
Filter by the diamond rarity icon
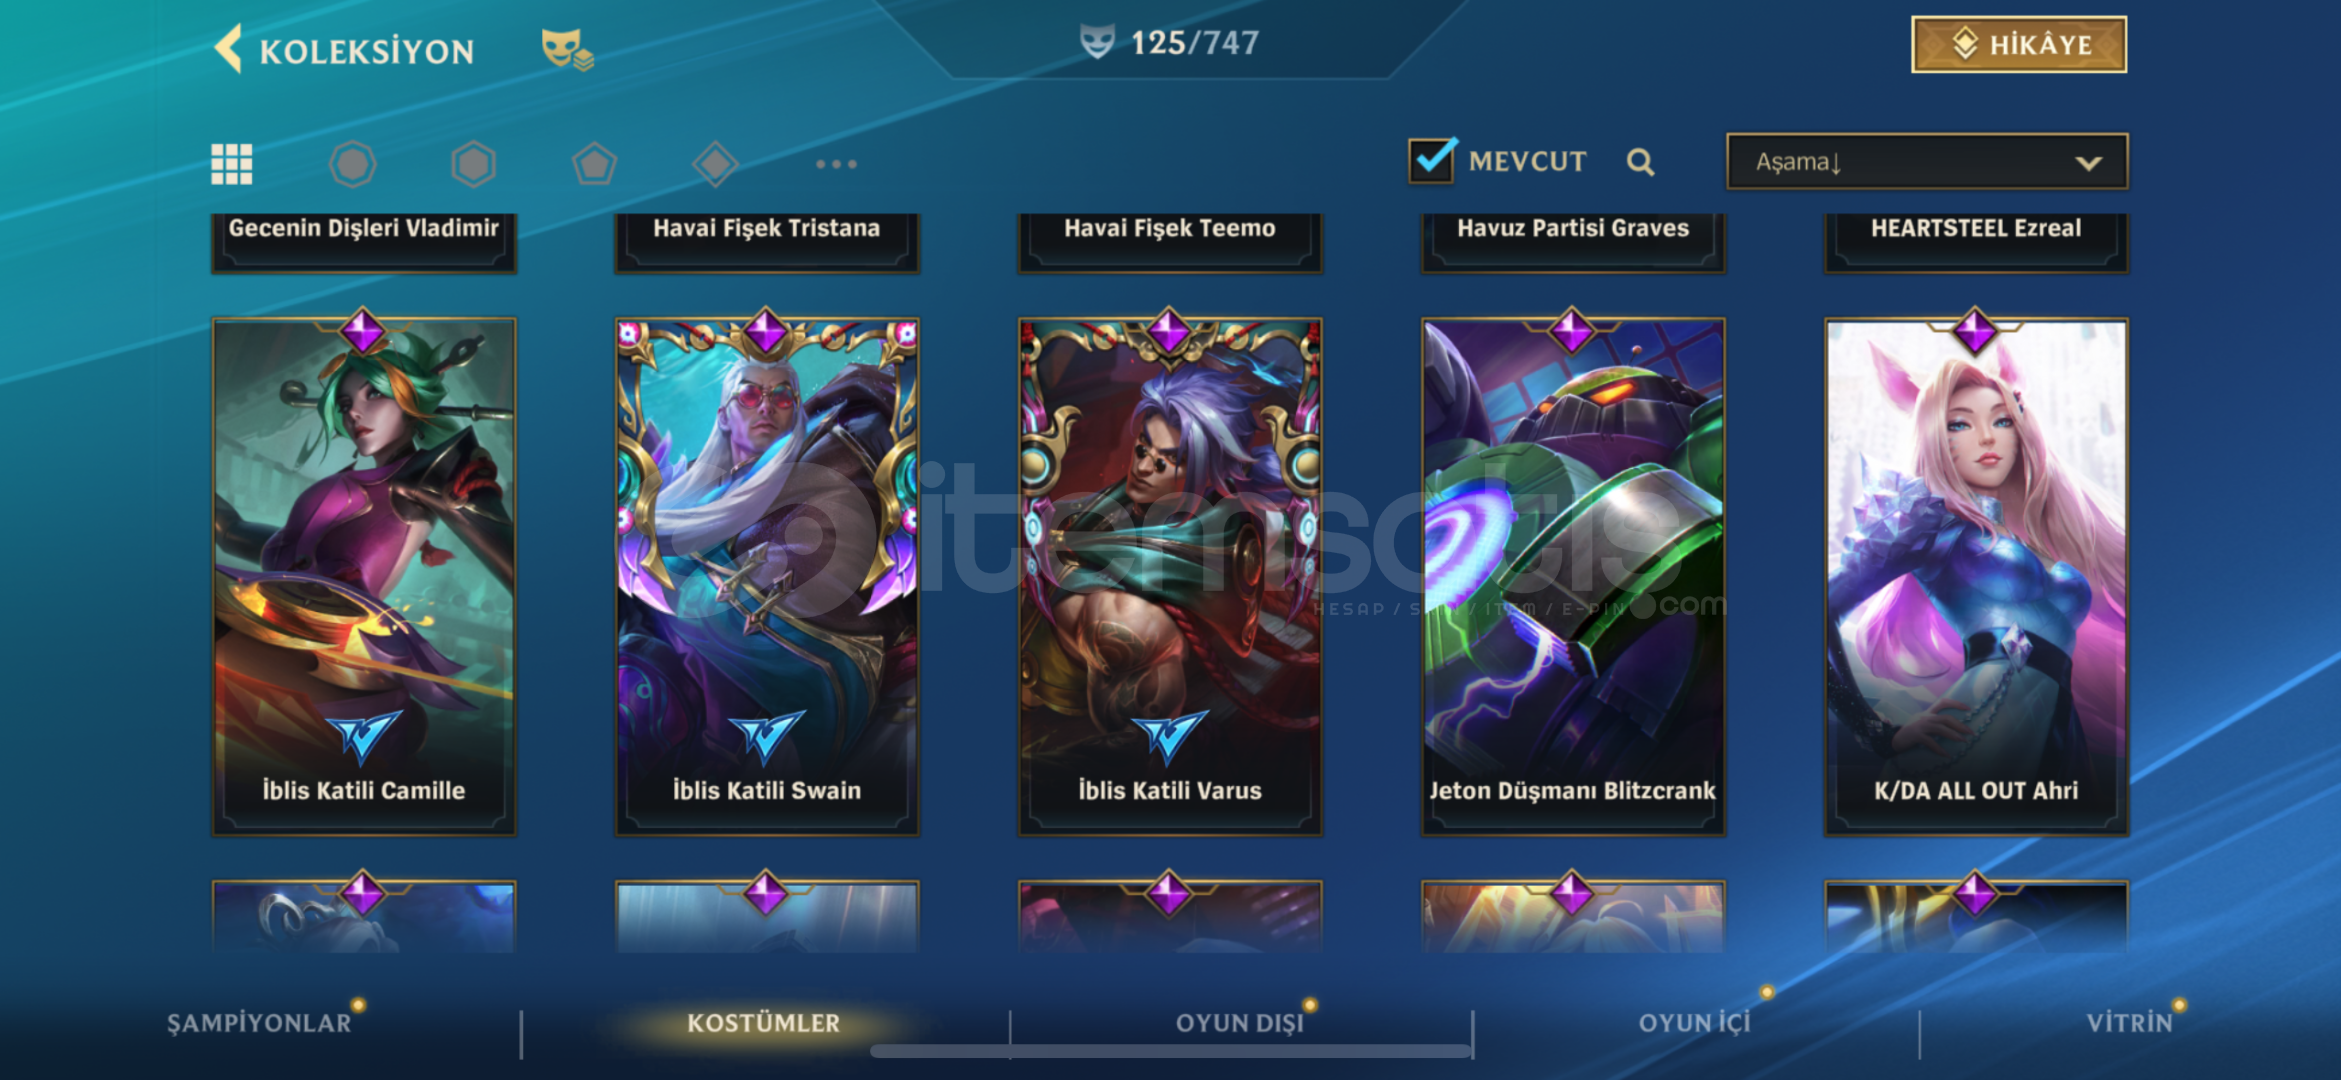(x=715, y=164)
